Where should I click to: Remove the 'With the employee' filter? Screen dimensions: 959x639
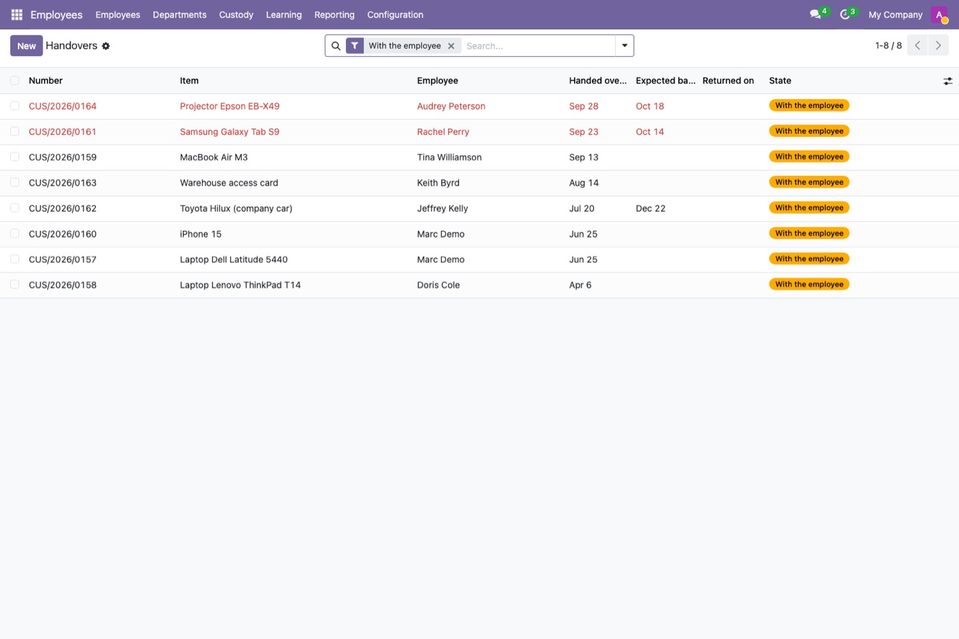451,46
